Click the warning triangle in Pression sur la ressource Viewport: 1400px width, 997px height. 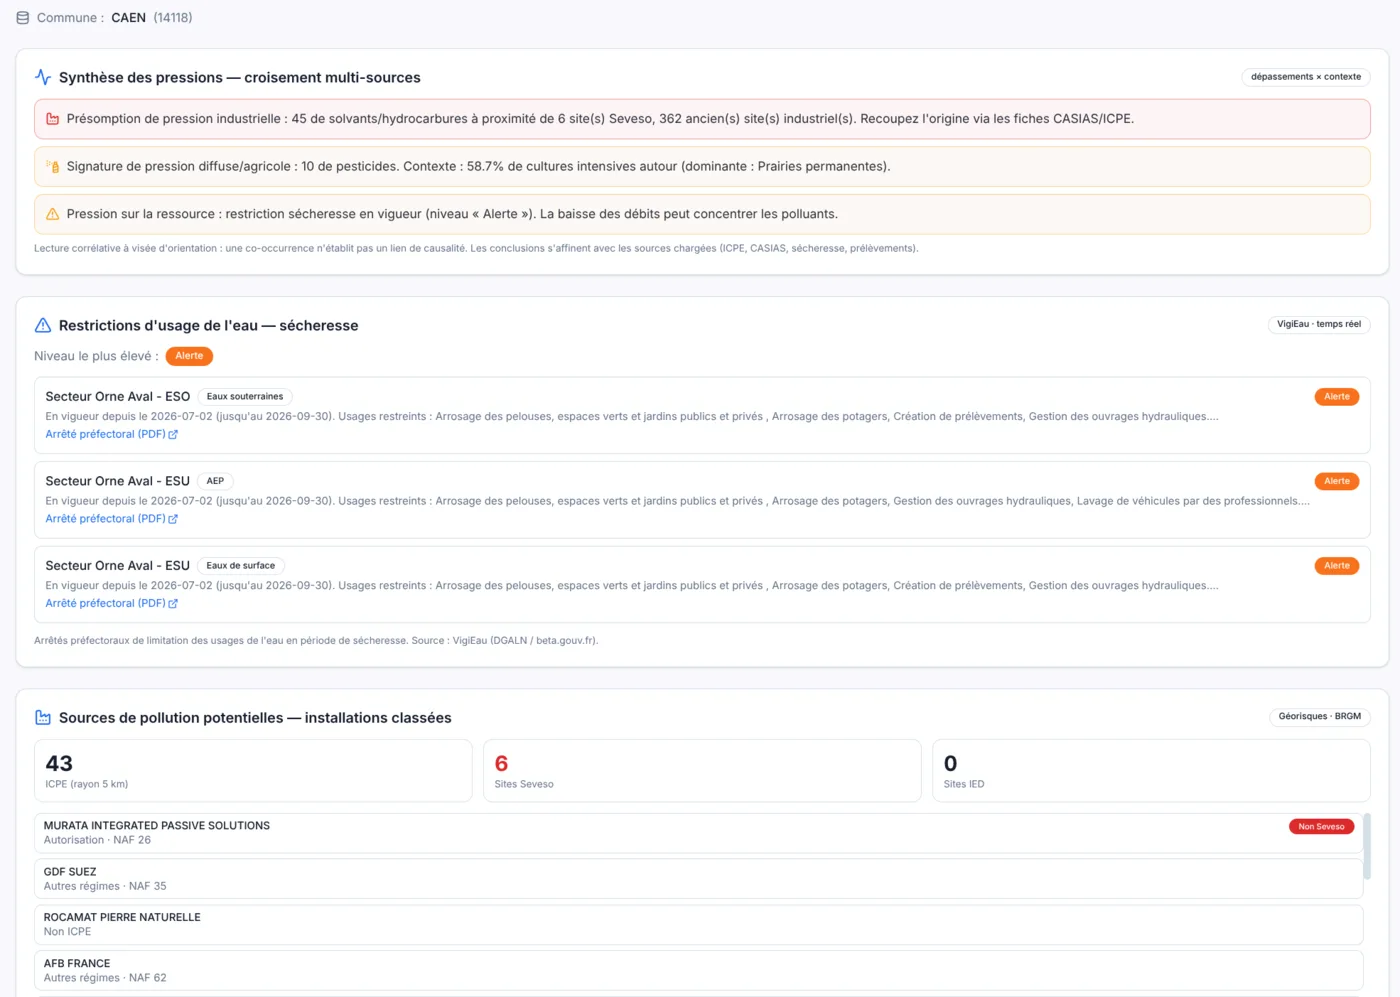tap(53, 214)
